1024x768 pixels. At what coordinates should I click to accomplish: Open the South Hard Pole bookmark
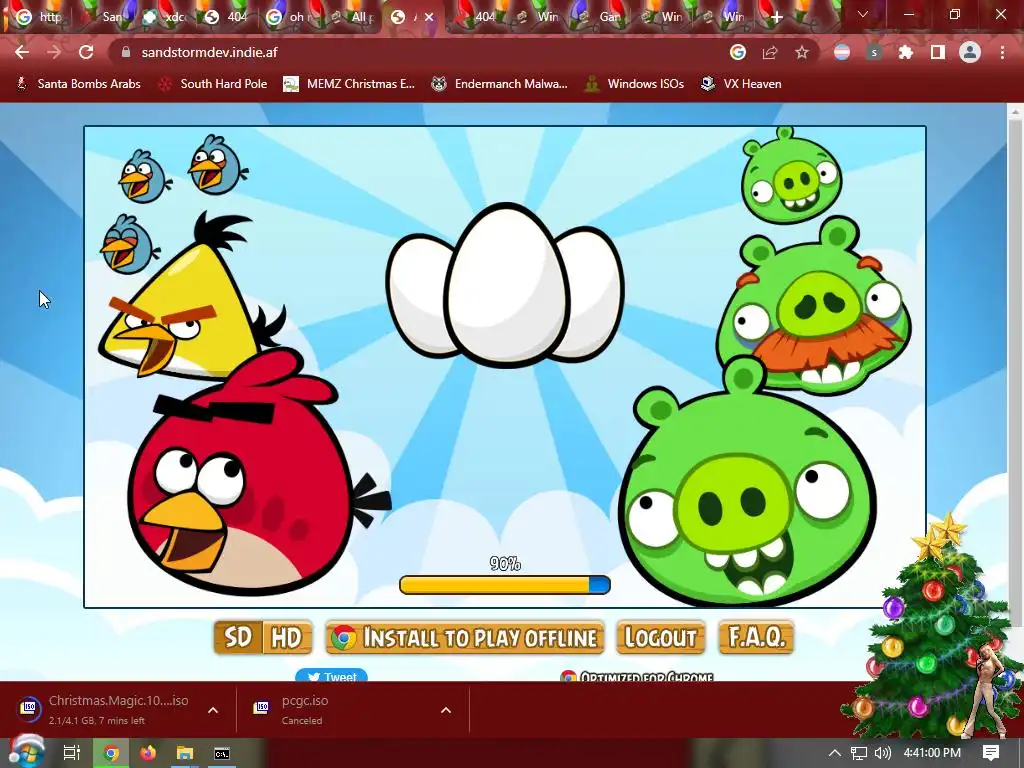(x=214, y=84)
